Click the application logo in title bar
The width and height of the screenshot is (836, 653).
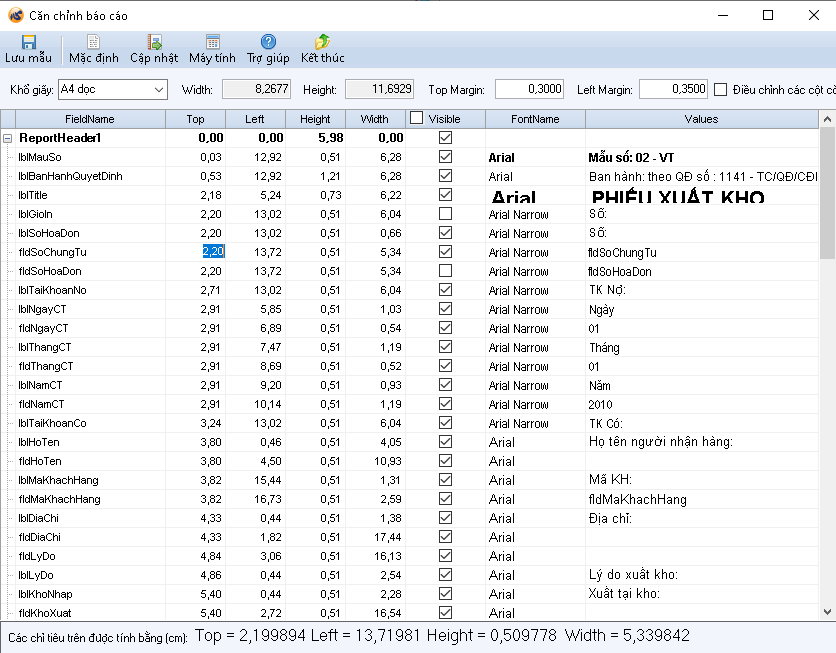(15, 15)
